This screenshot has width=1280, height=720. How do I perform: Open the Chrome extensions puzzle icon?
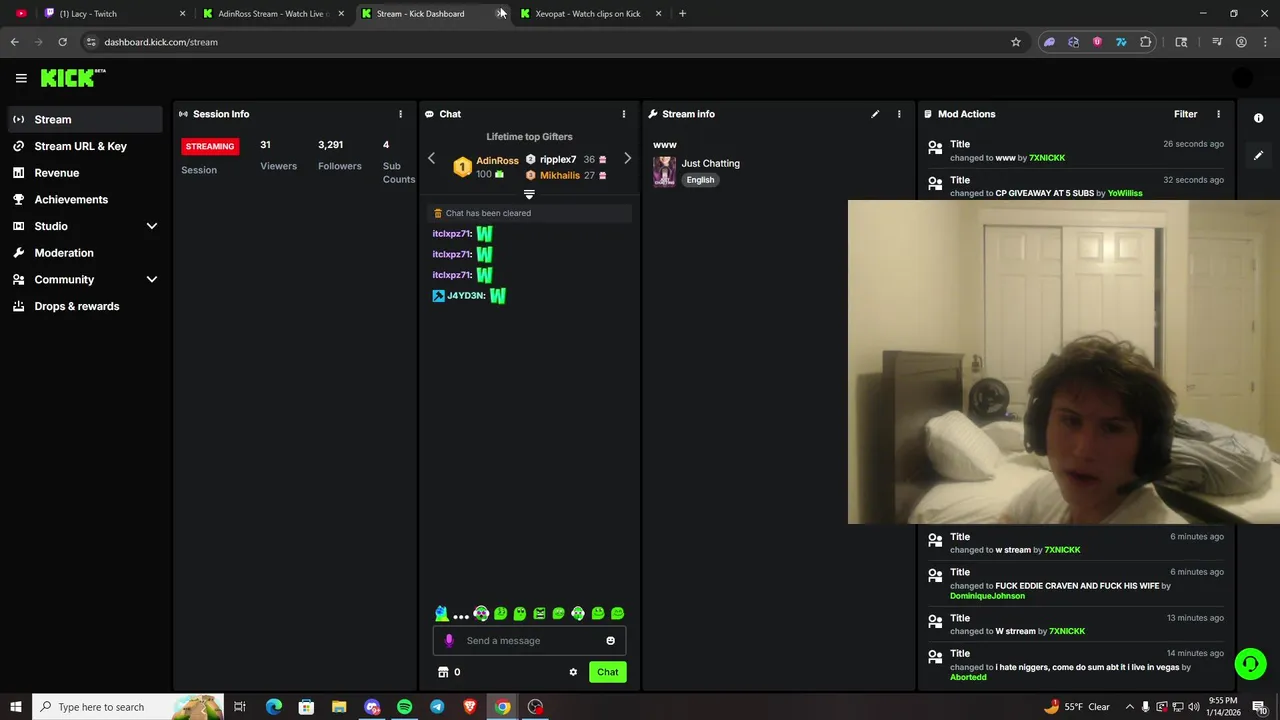point(1146,42)
